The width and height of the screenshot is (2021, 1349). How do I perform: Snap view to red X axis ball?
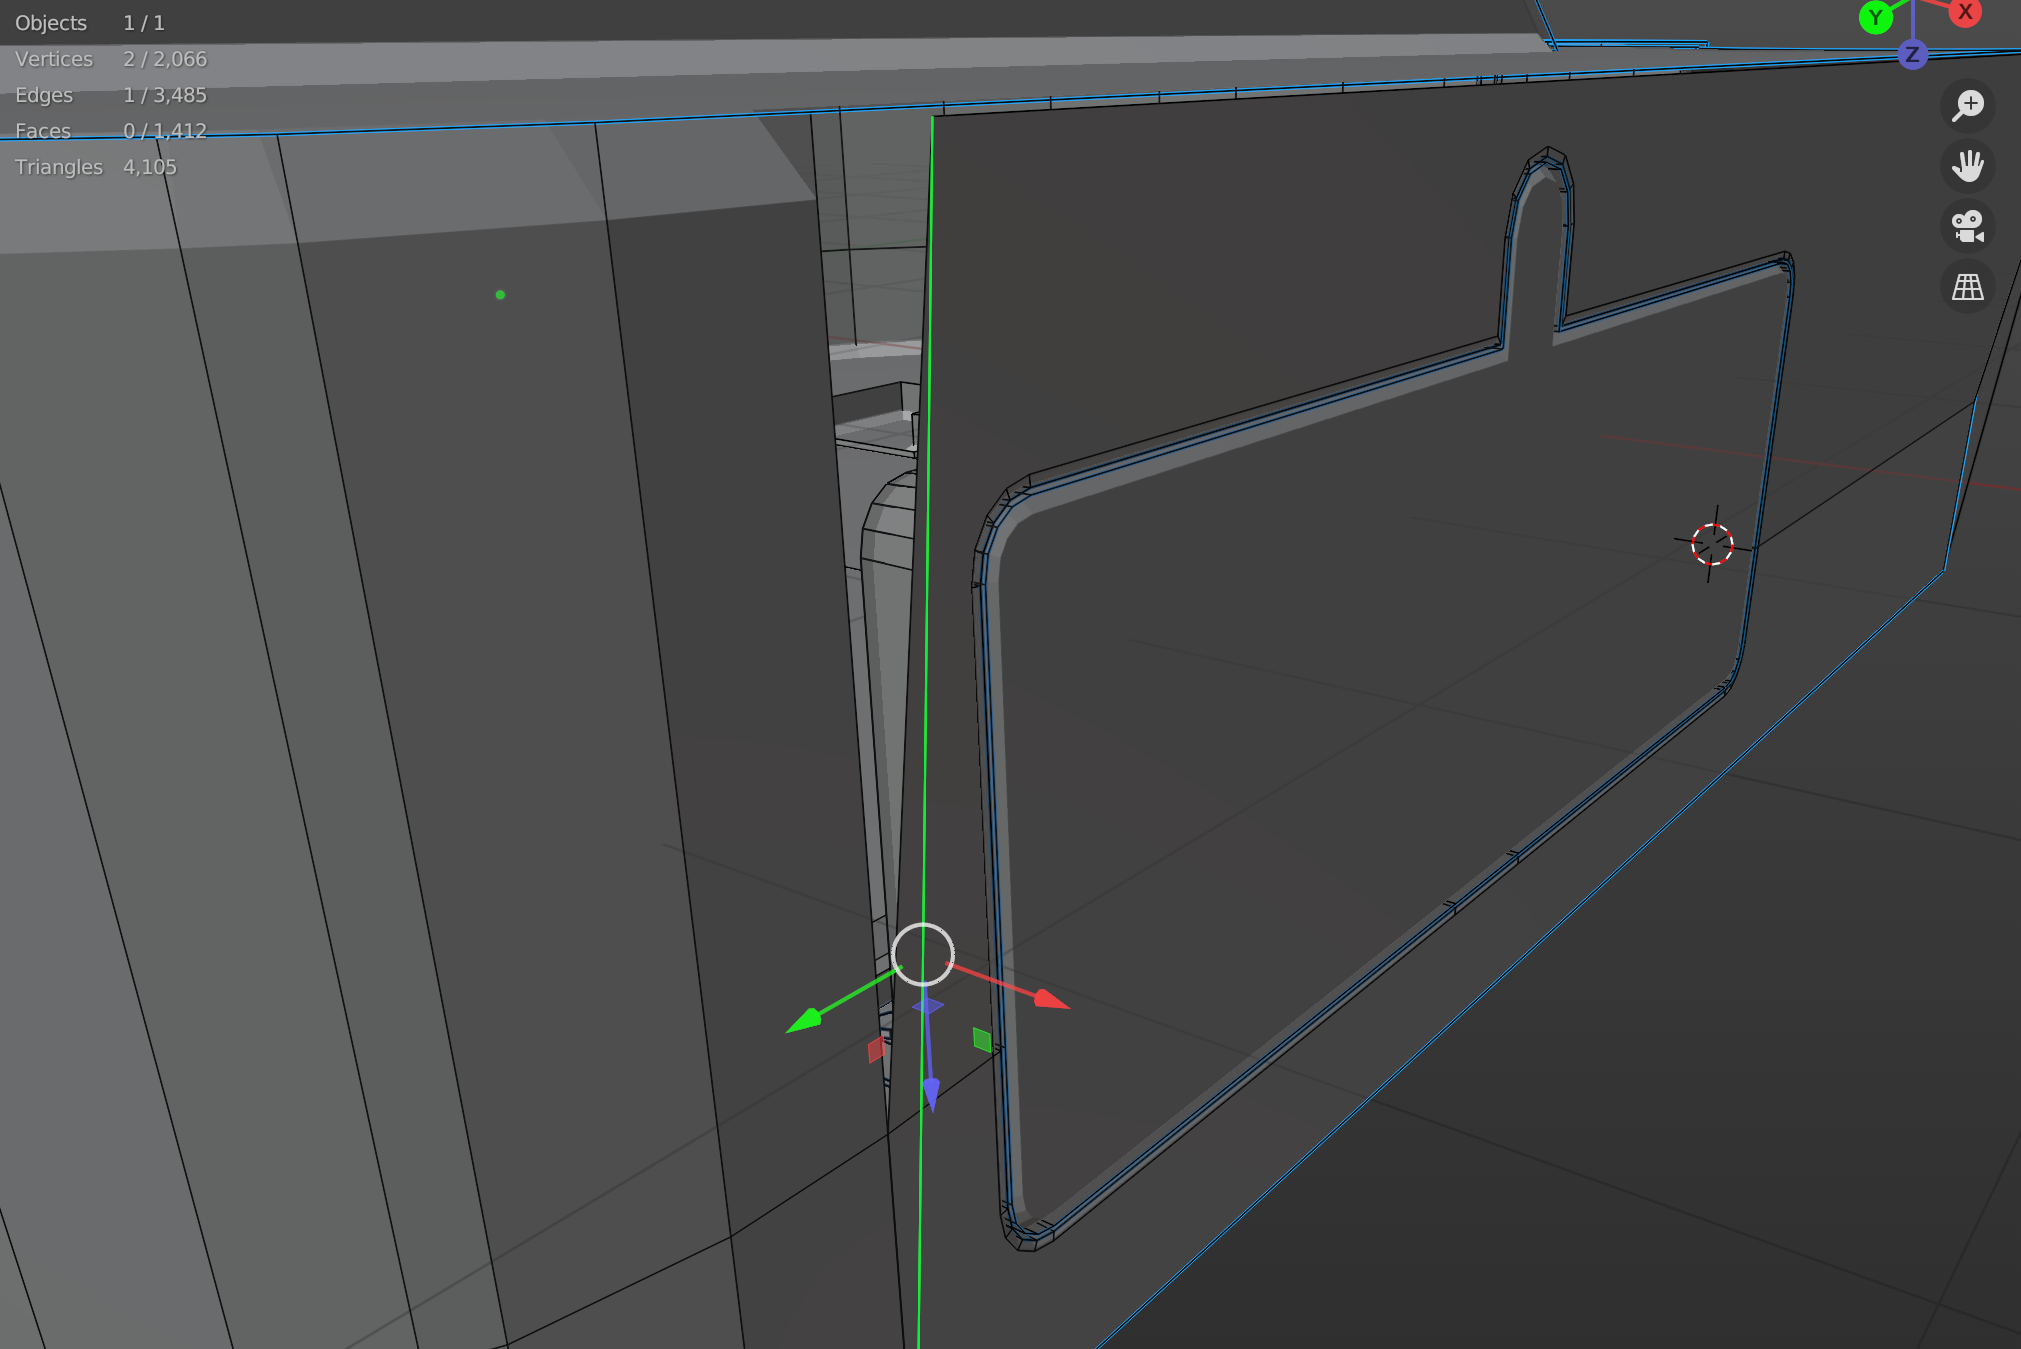pos(1965,12)
